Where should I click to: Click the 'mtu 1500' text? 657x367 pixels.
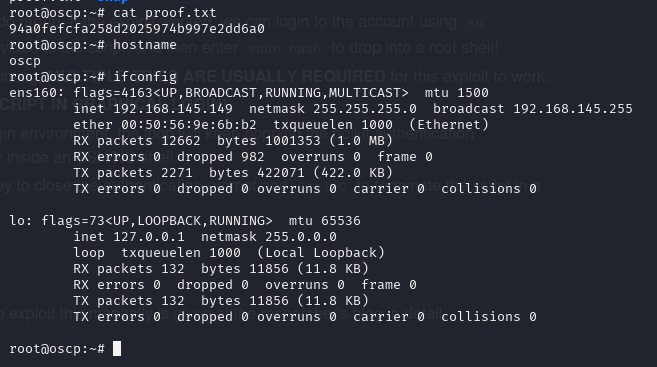[x=457, y=93]
